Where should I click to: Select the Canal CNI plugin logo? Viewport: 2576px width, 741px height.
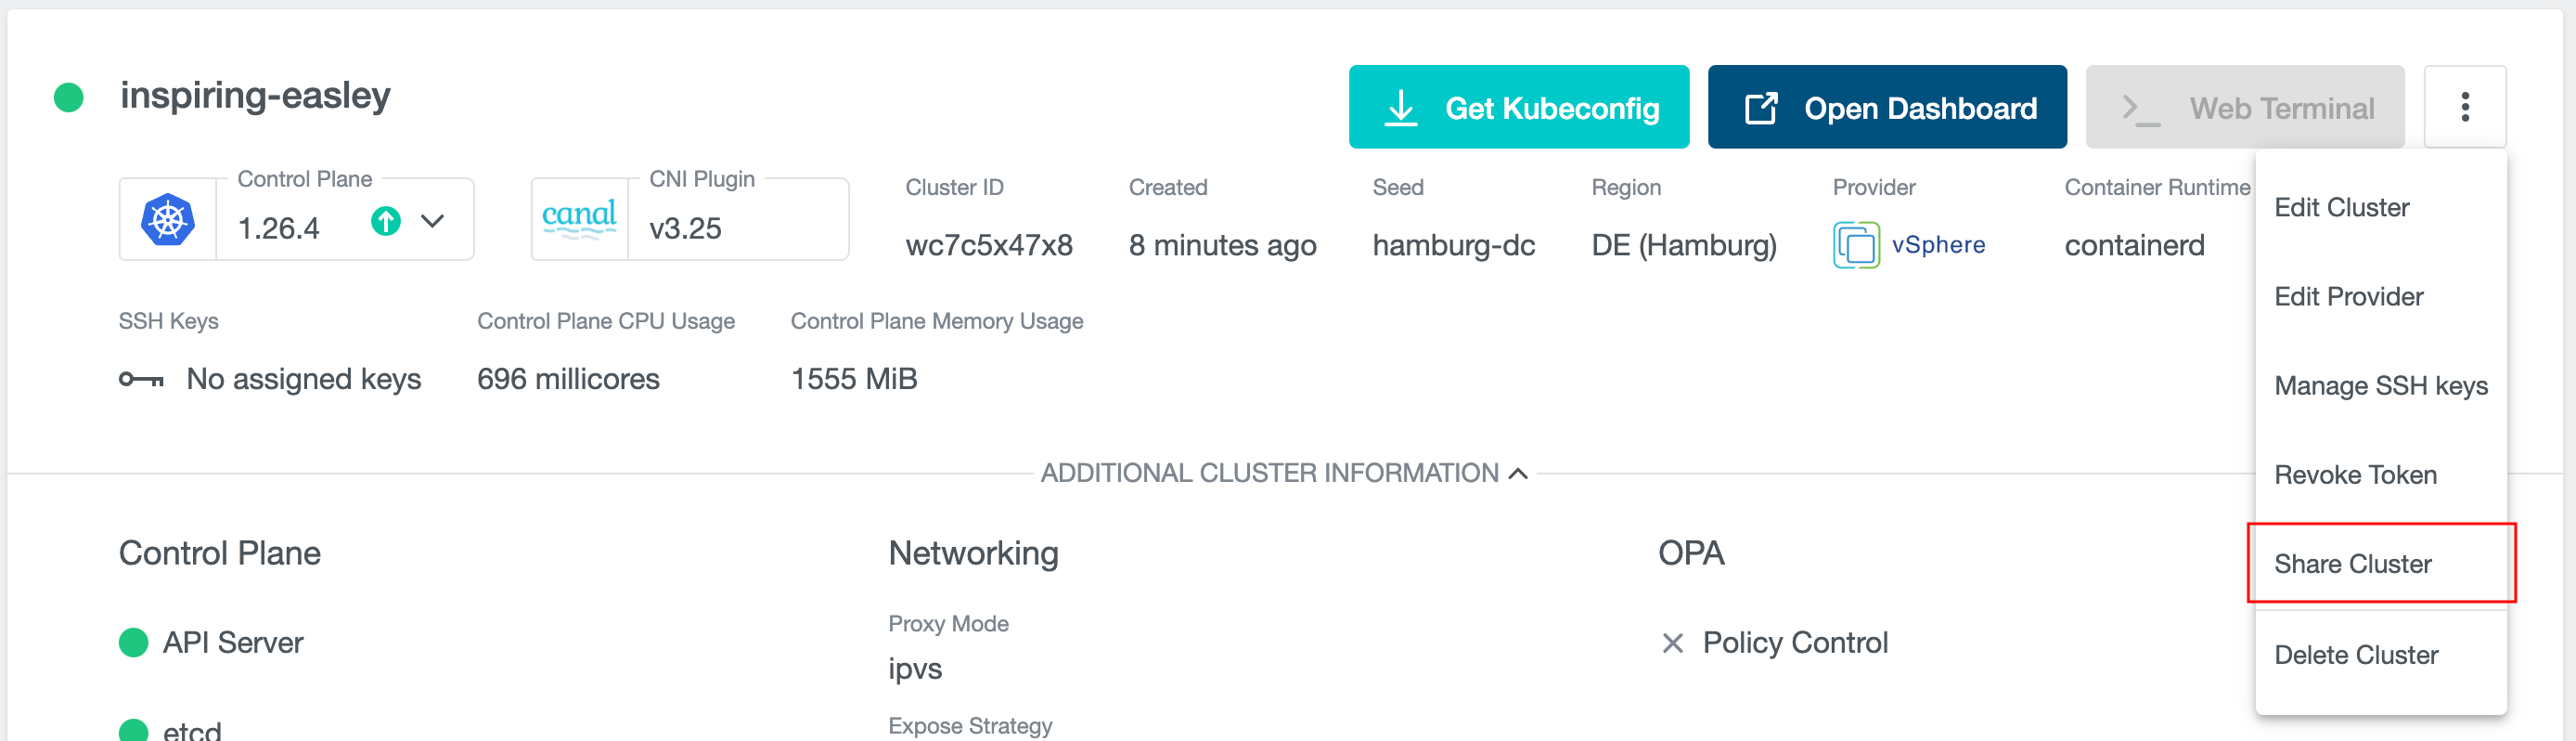point(581,218)
